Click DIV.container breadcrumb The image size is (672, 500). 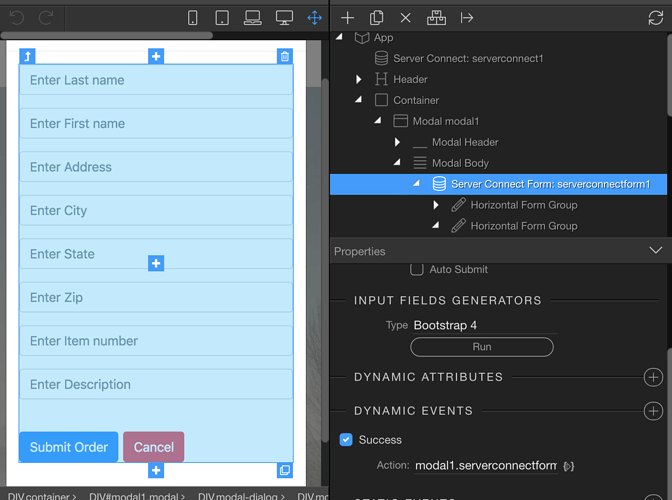point(39,496)
